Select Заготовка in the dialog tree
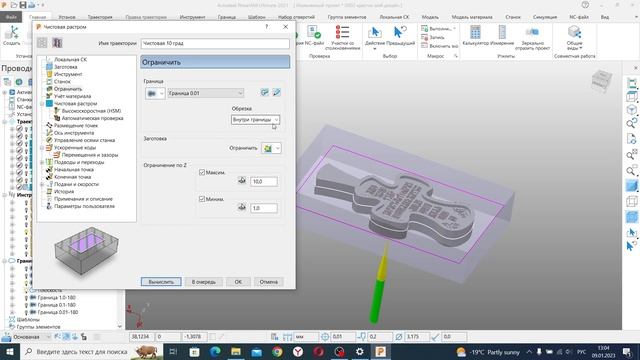 pos(65,67)
